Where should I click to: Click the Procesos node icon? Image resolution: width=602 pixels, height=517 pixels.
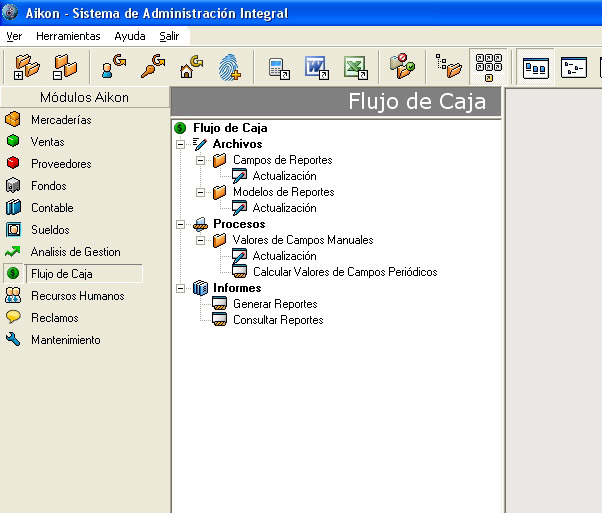pyautogui.click(x=200, y=224)
